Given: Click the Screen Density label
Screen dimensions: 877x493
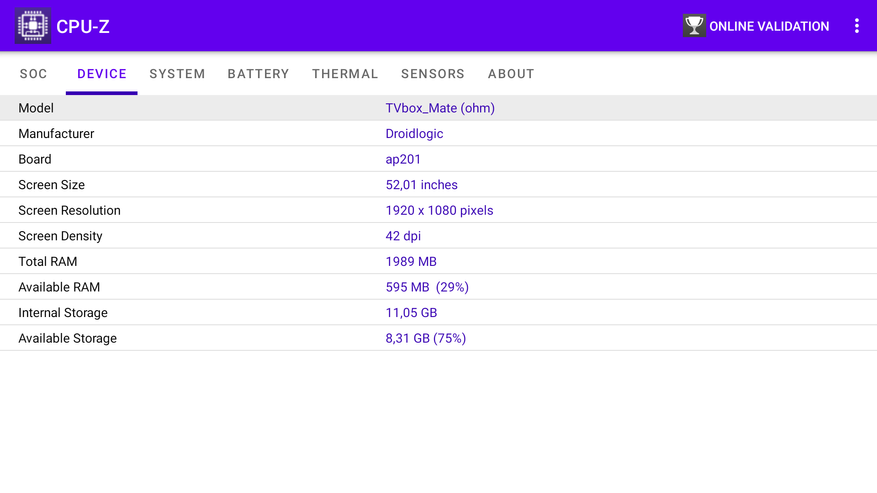Looking at the screenshot, I should pyautogui.click(x=60, y=236).
